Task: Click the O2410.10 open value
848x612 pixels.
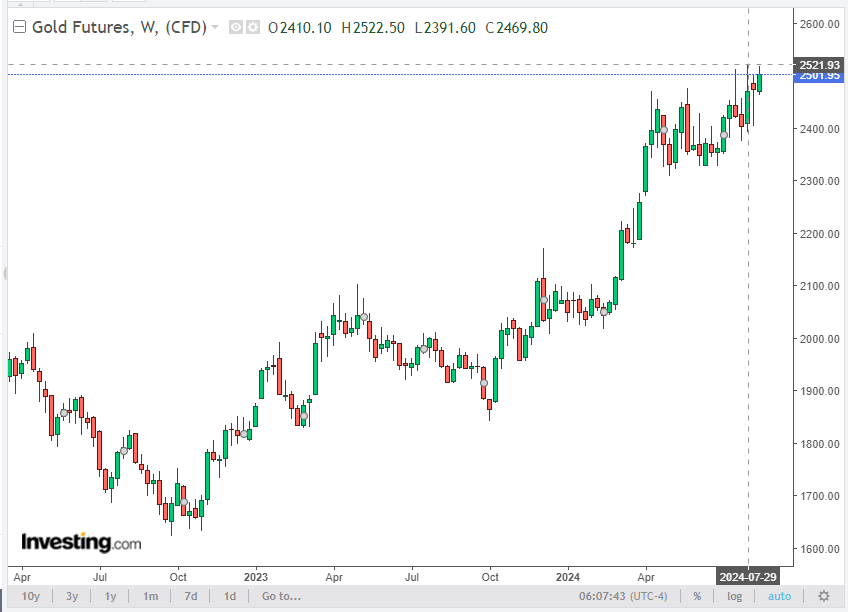Action: tap(300, 28)
